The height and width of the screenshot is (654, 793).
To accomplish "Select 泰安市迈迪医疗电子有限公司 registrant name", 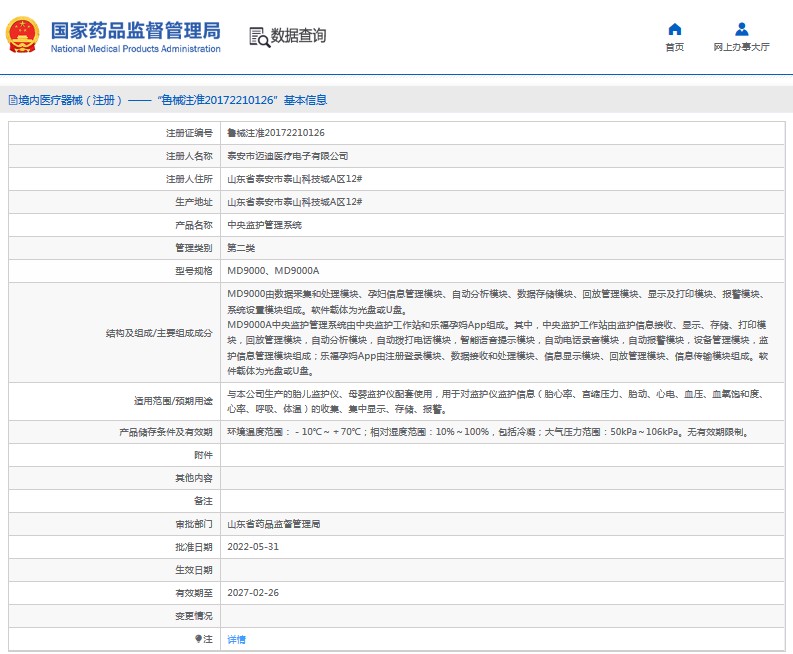I will [287, 156].
